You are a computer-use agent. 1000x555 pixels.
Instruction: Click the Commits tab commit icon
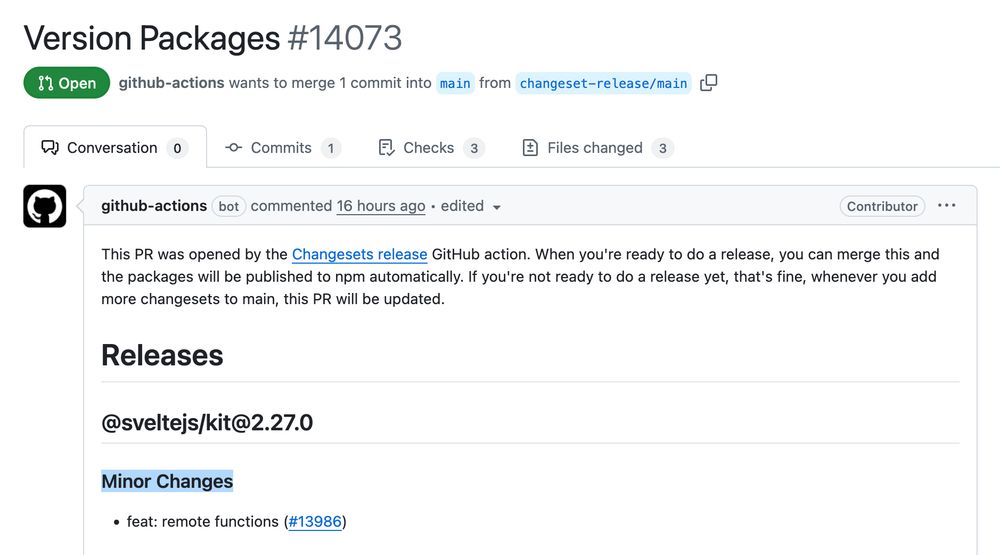point(233,147)
